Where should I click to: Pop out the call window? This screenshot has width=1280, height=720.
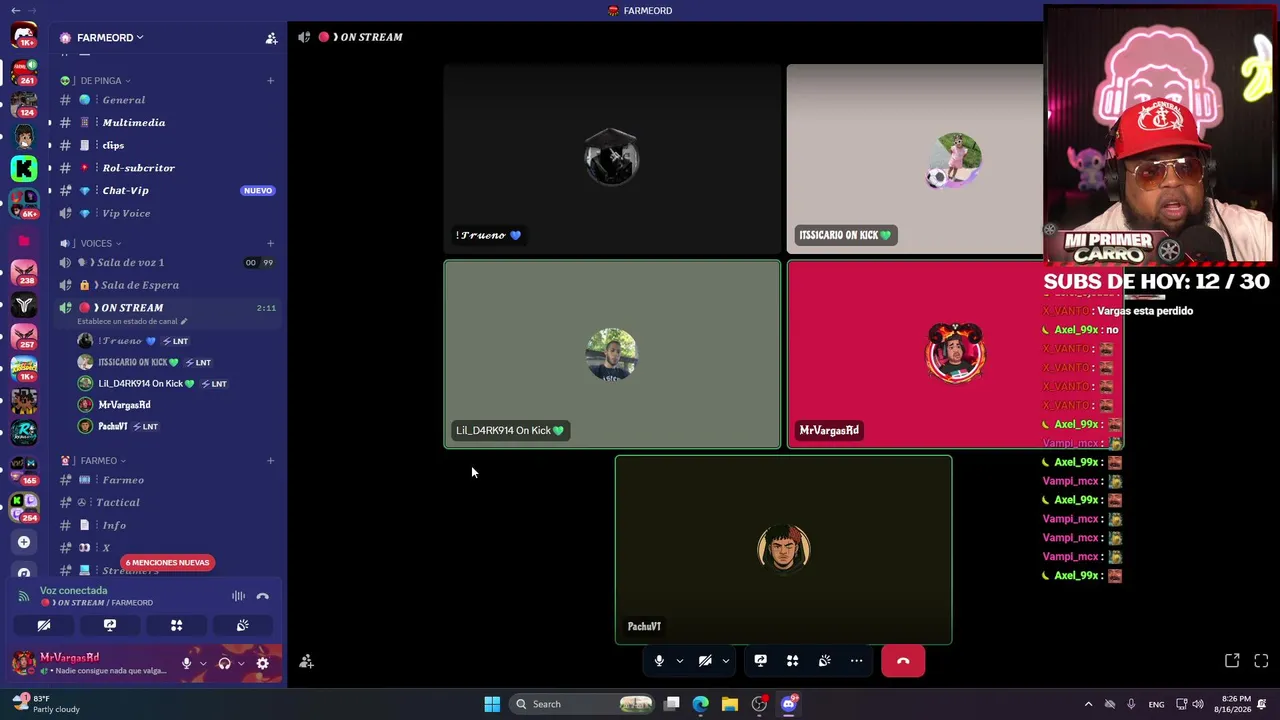click(x=1232, y=661)
